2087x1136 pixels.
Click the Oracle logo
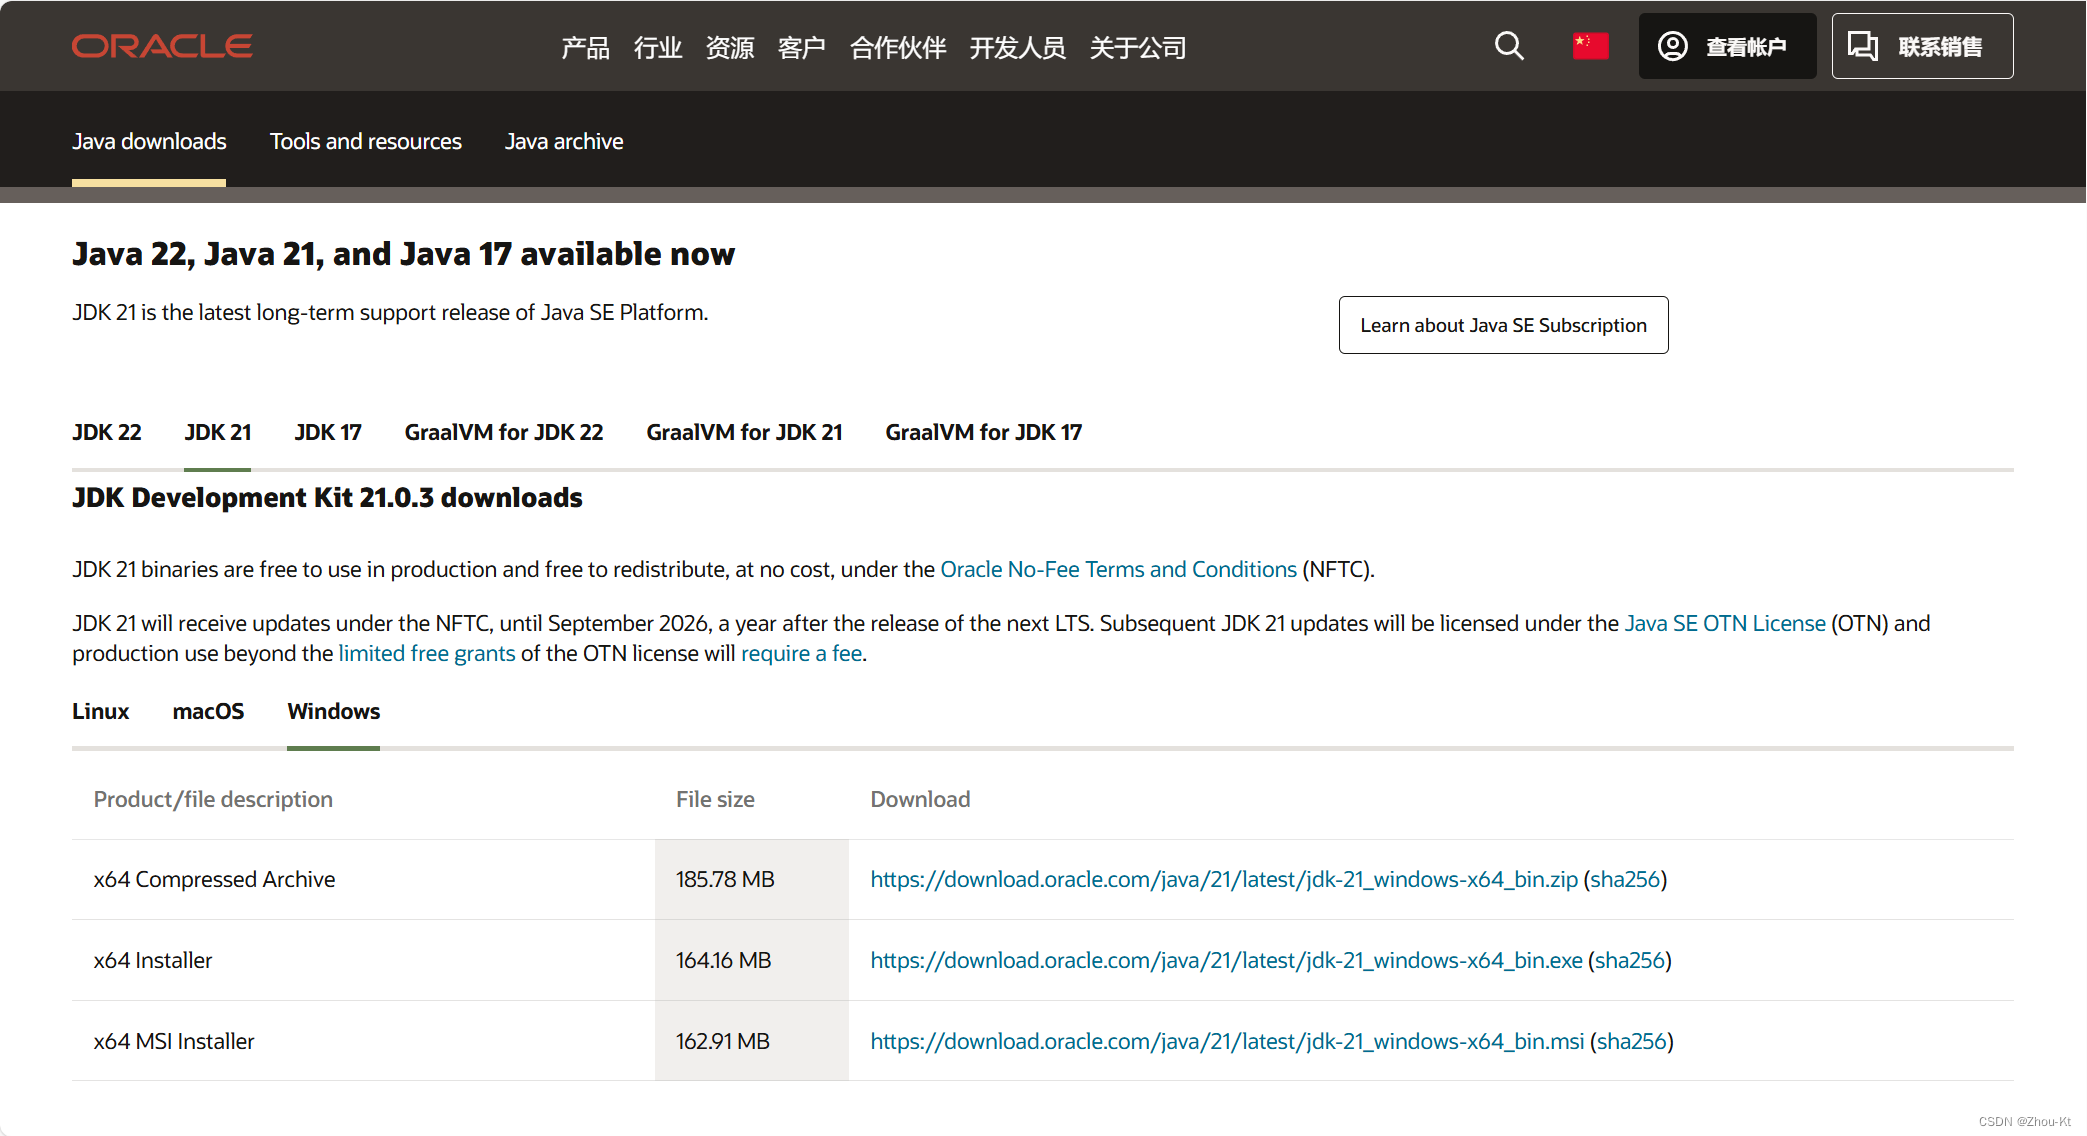tap(162, 46)
